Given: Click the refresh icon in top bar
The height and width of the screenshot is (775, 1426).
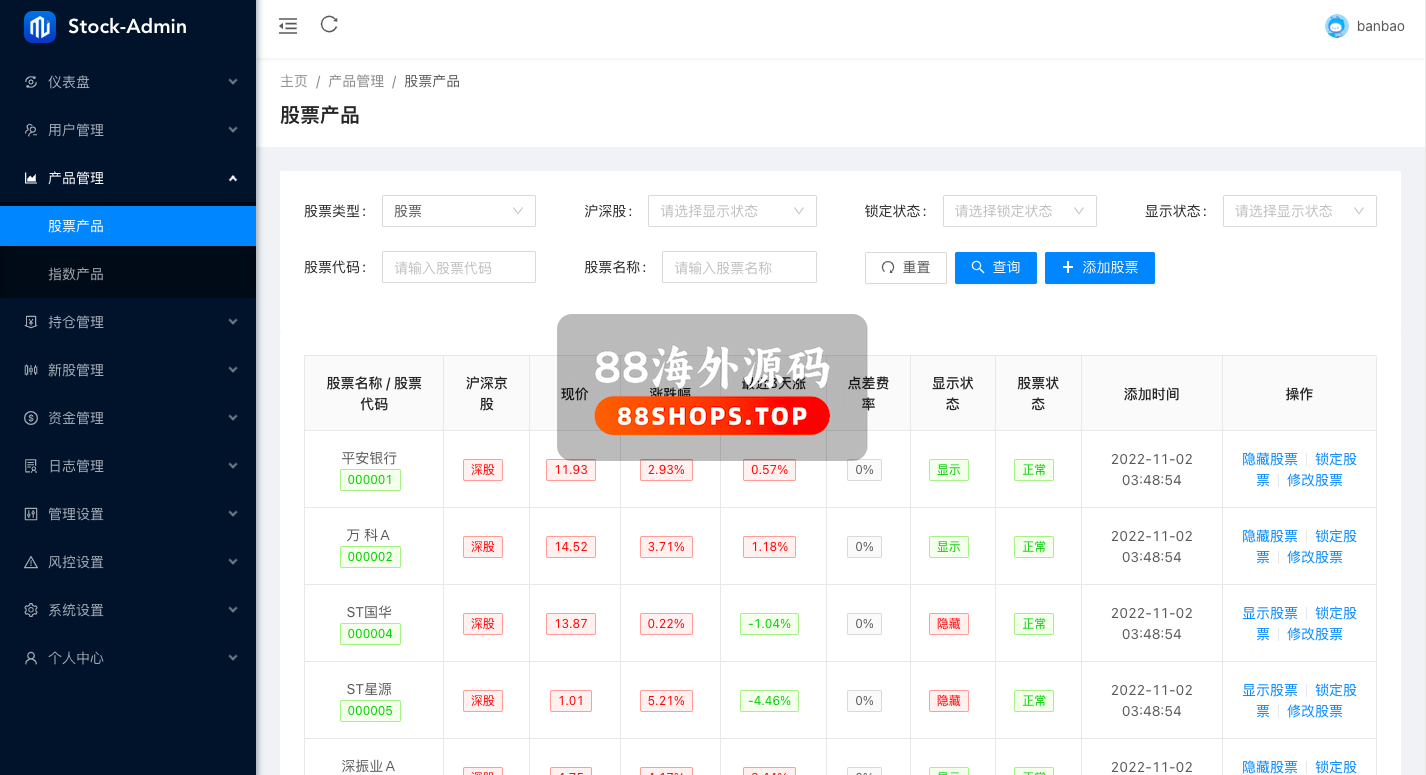Looking at the screenshot, I should coord(329,25).
